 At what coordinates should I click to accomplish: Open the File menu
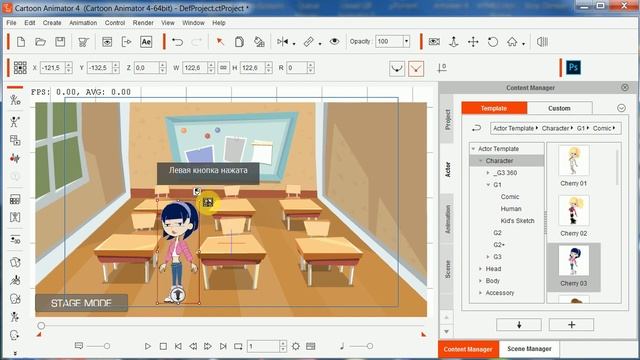[x=11, y=23]
